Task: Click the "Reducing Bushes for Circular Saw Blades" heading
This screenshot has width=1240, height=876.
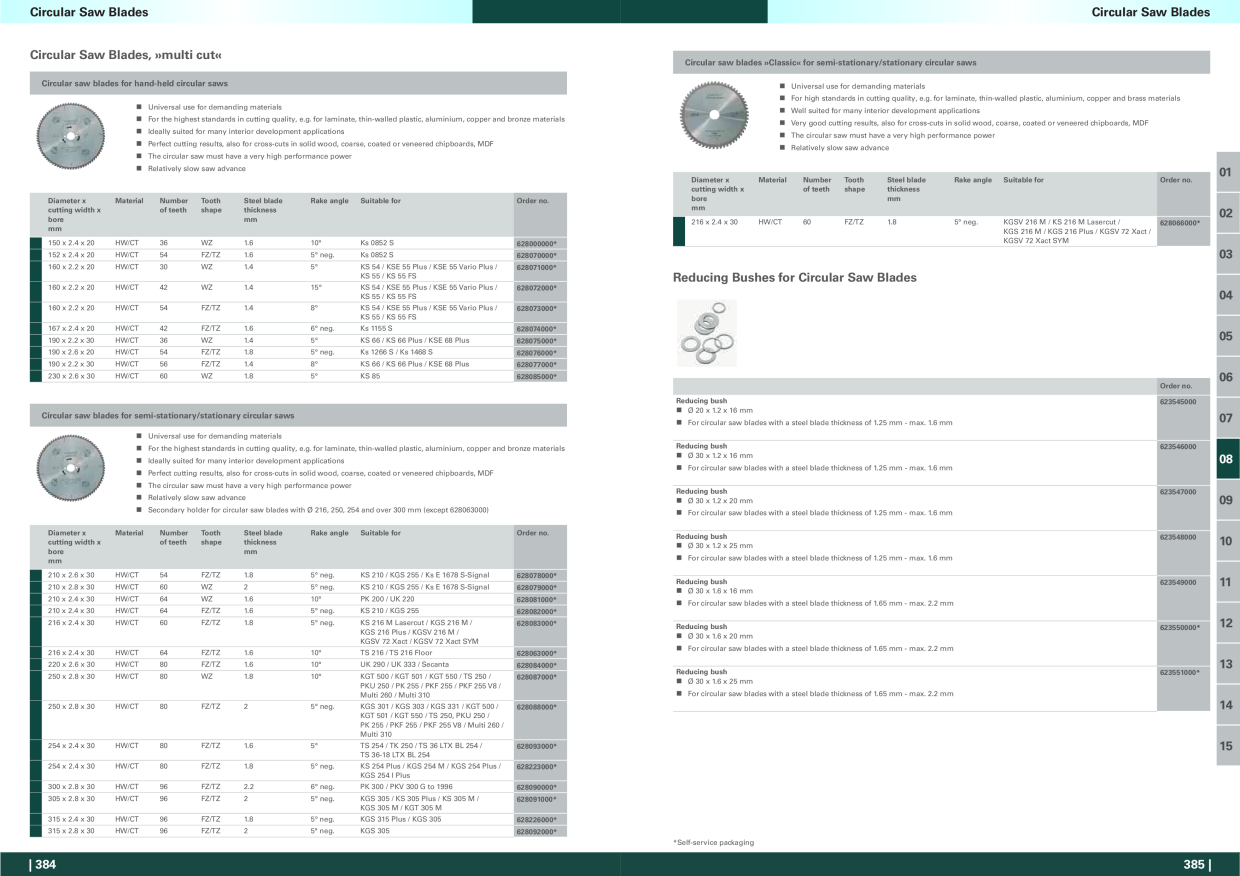Action: point(795,277)
